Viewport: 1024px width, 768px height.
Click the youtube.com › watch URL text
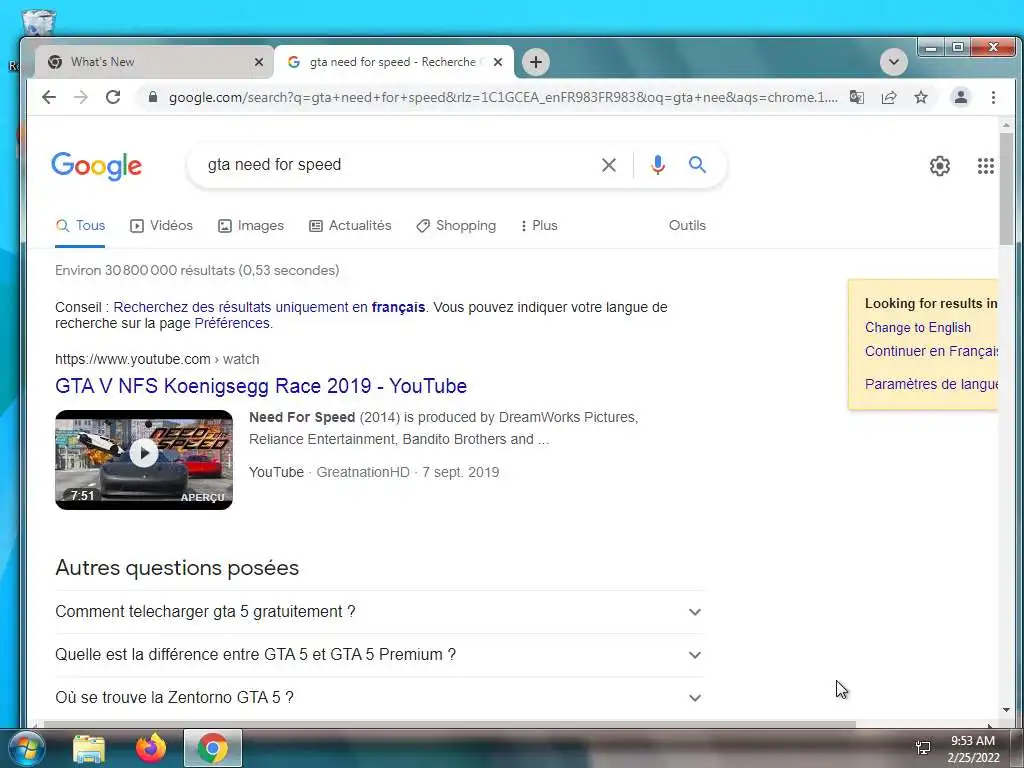click(157, 359)
